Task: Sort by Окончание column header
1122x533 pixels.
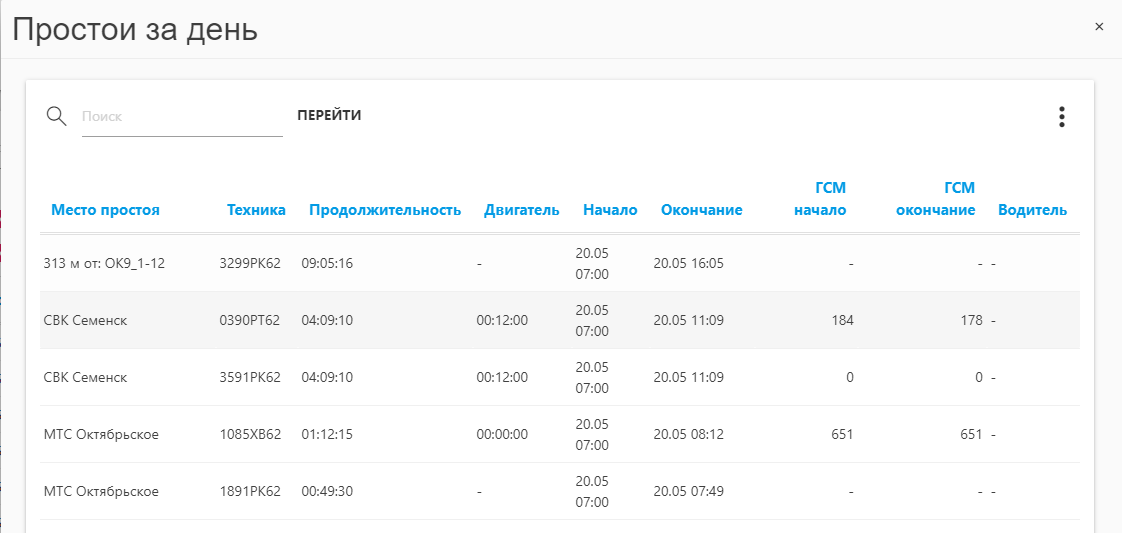Action: point(701,210)
